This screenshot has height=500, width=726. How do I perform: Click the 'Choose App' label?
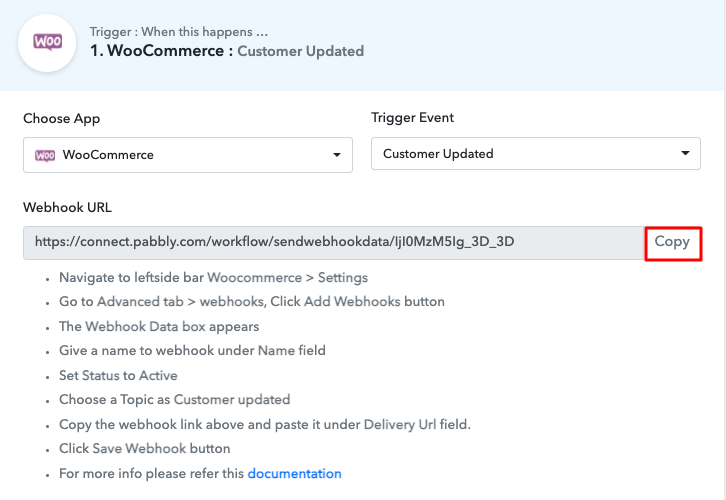coord(62,119)
